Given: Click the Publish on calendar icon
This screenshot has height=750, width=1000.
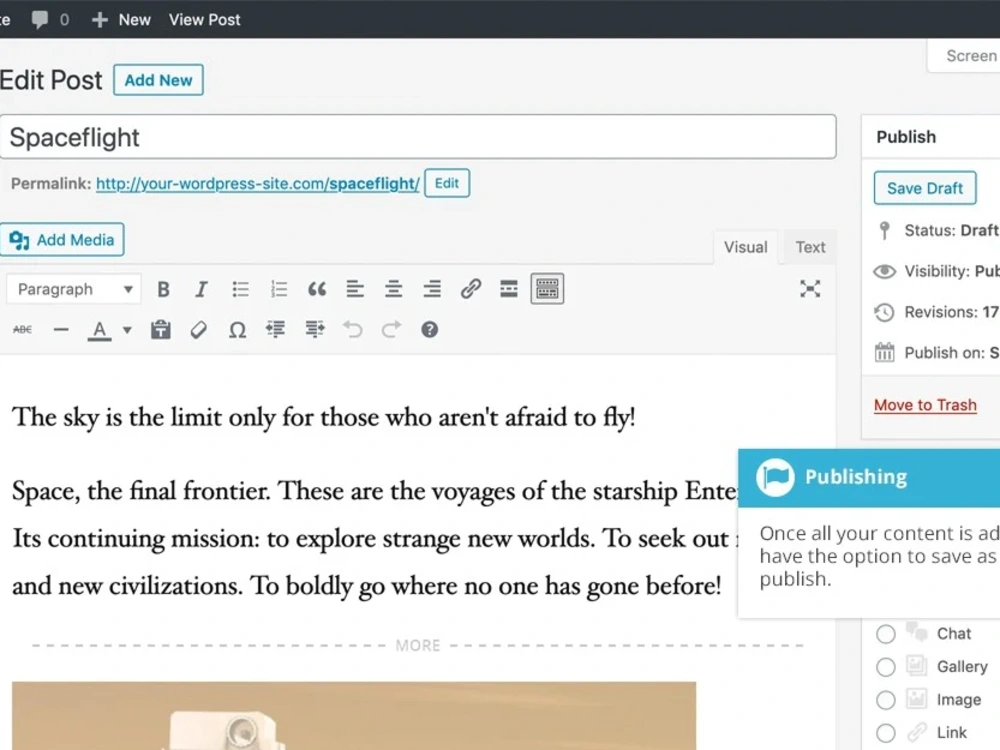Looking at the screenshot, I should (884, 352).
